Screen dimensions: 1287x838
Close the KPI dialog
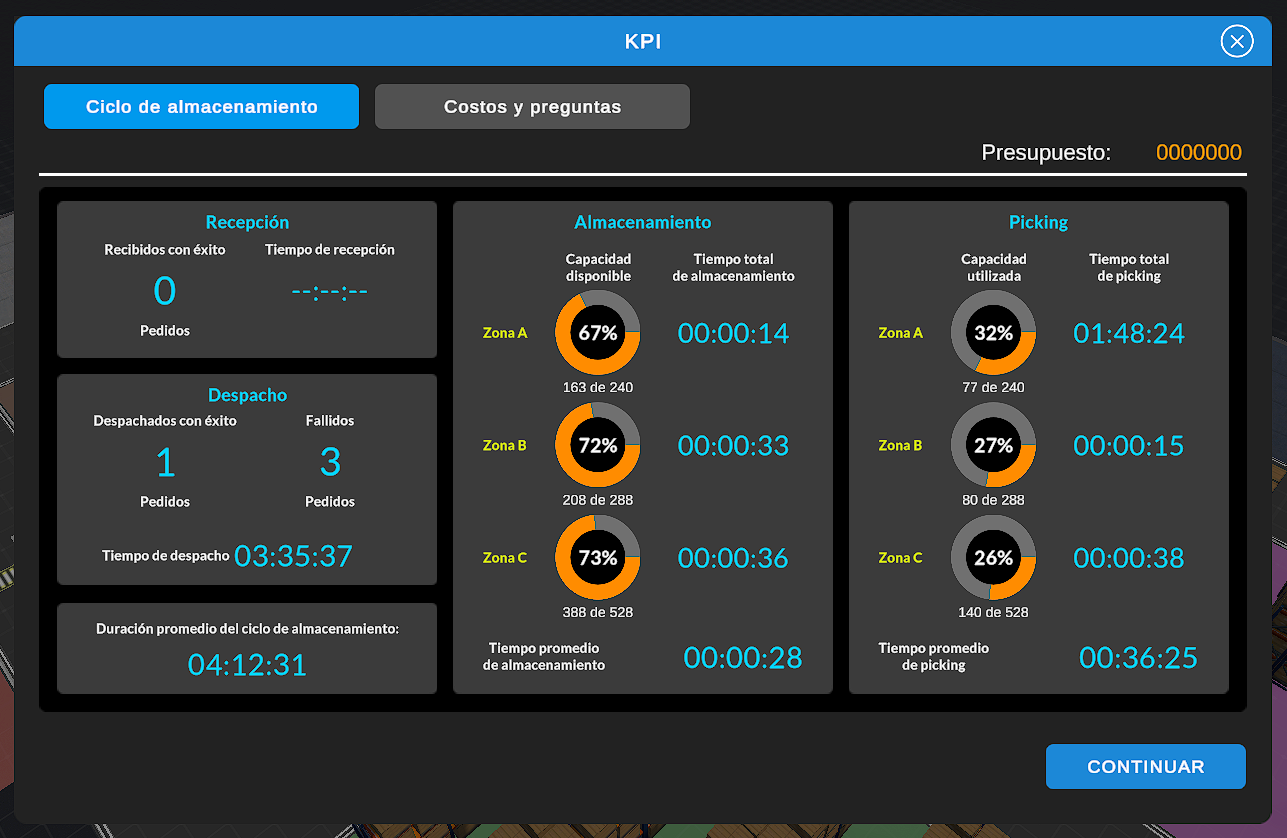[x=1237, y=41]
